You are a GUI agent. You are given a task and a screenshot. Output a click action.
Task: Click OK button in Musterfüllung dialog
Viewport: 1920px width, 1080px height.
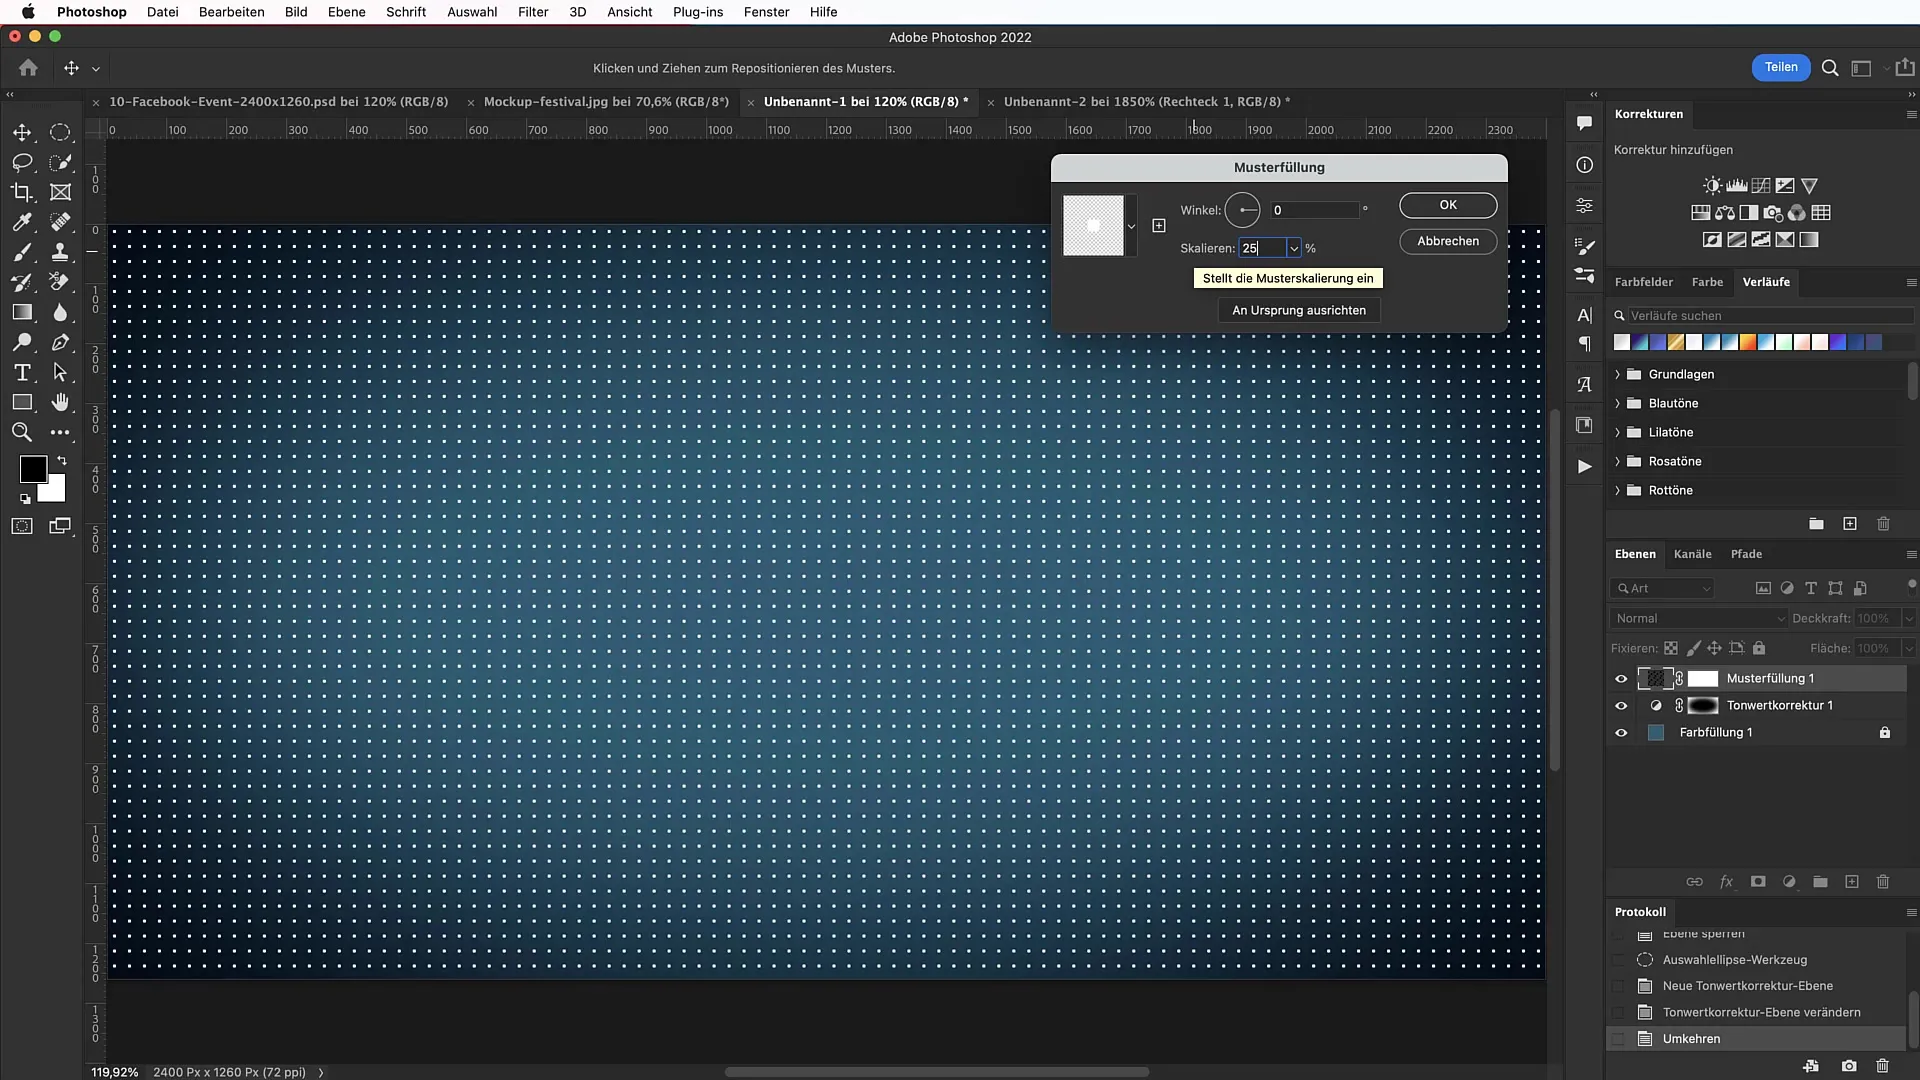1448,204
